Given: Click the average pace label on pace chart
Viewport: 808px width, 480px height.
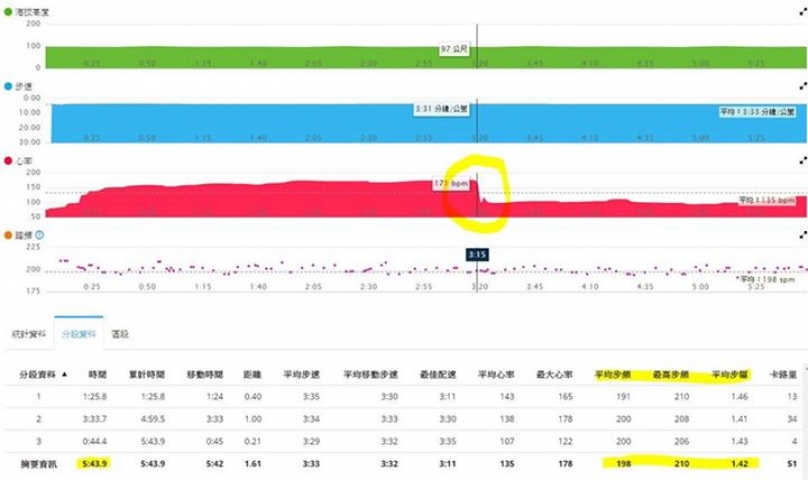Looking at the screenshot, I should tap(757, 112).
